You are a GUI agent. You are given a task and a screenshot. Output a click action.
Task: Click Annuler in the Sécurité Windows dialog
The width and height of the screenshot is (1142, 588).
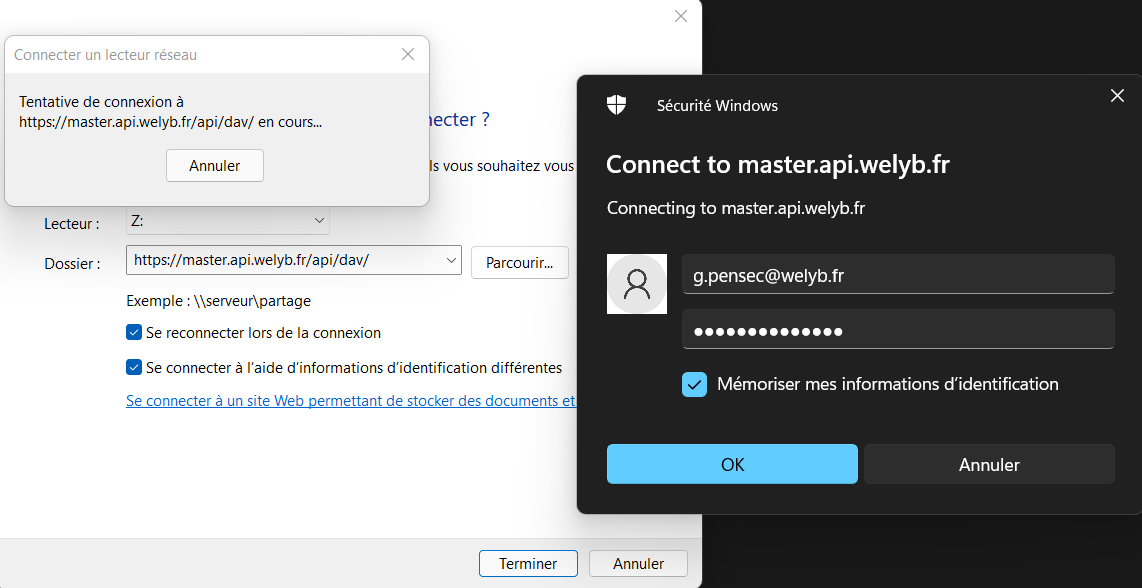tap(989, 464)
